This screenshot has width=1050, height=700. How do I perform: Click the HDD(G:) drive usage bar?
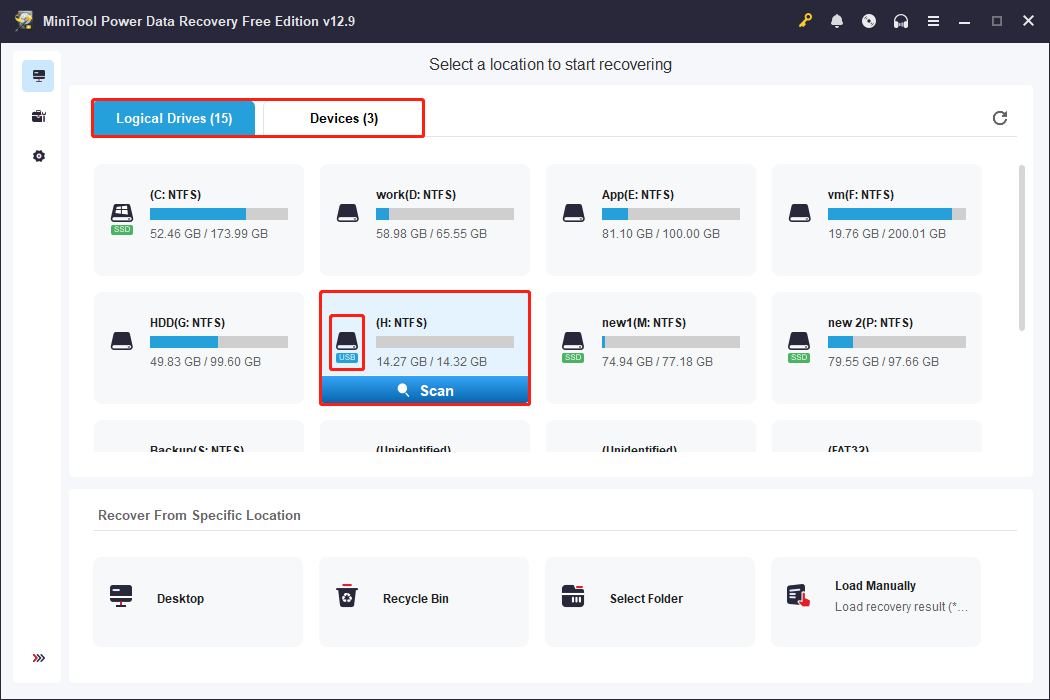(x=219, y=342)
